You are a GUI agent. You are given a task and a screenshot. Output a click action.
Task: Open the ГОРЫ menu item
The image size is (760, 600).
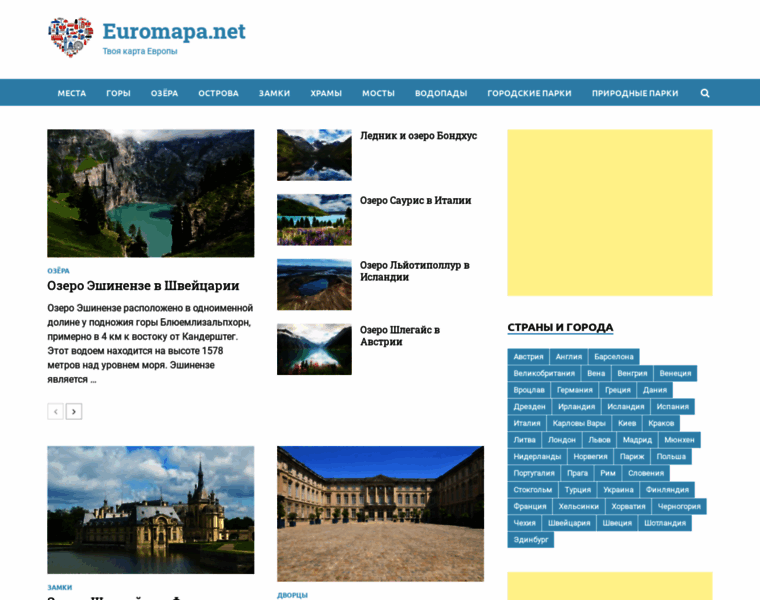click(x=118, y=93)
